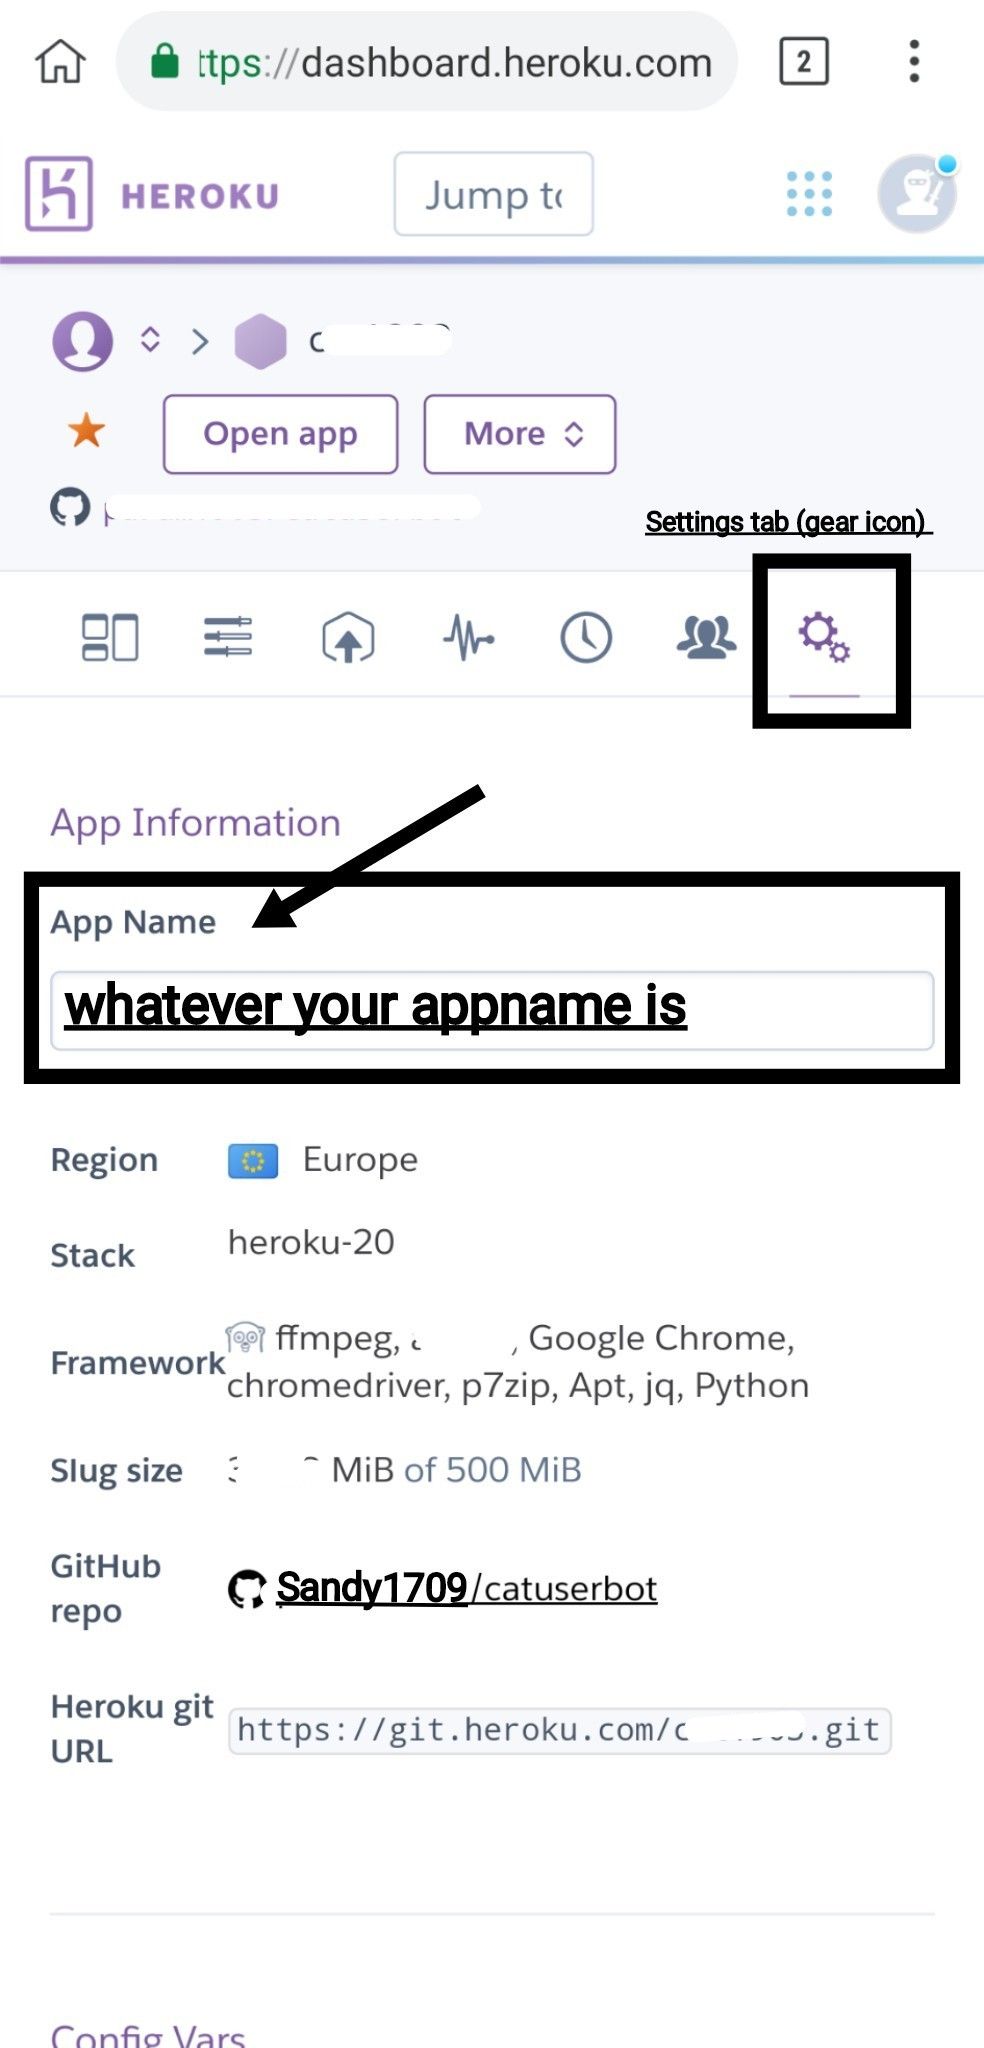Switch to the Access people tab
This screenshot has width=984, height=2048.
click(706, 637)
